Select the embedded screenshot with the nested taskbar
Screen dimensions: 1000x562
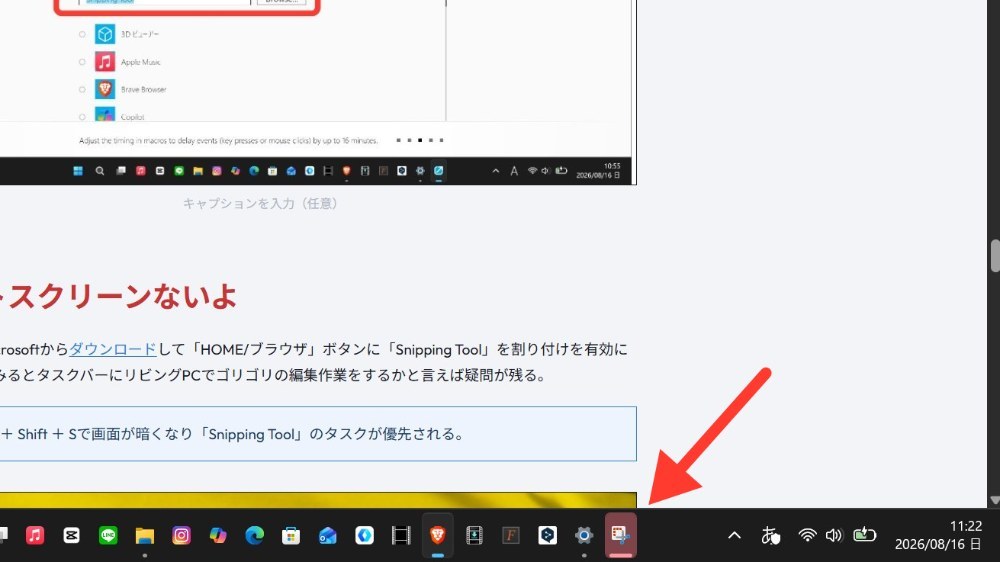318,92
